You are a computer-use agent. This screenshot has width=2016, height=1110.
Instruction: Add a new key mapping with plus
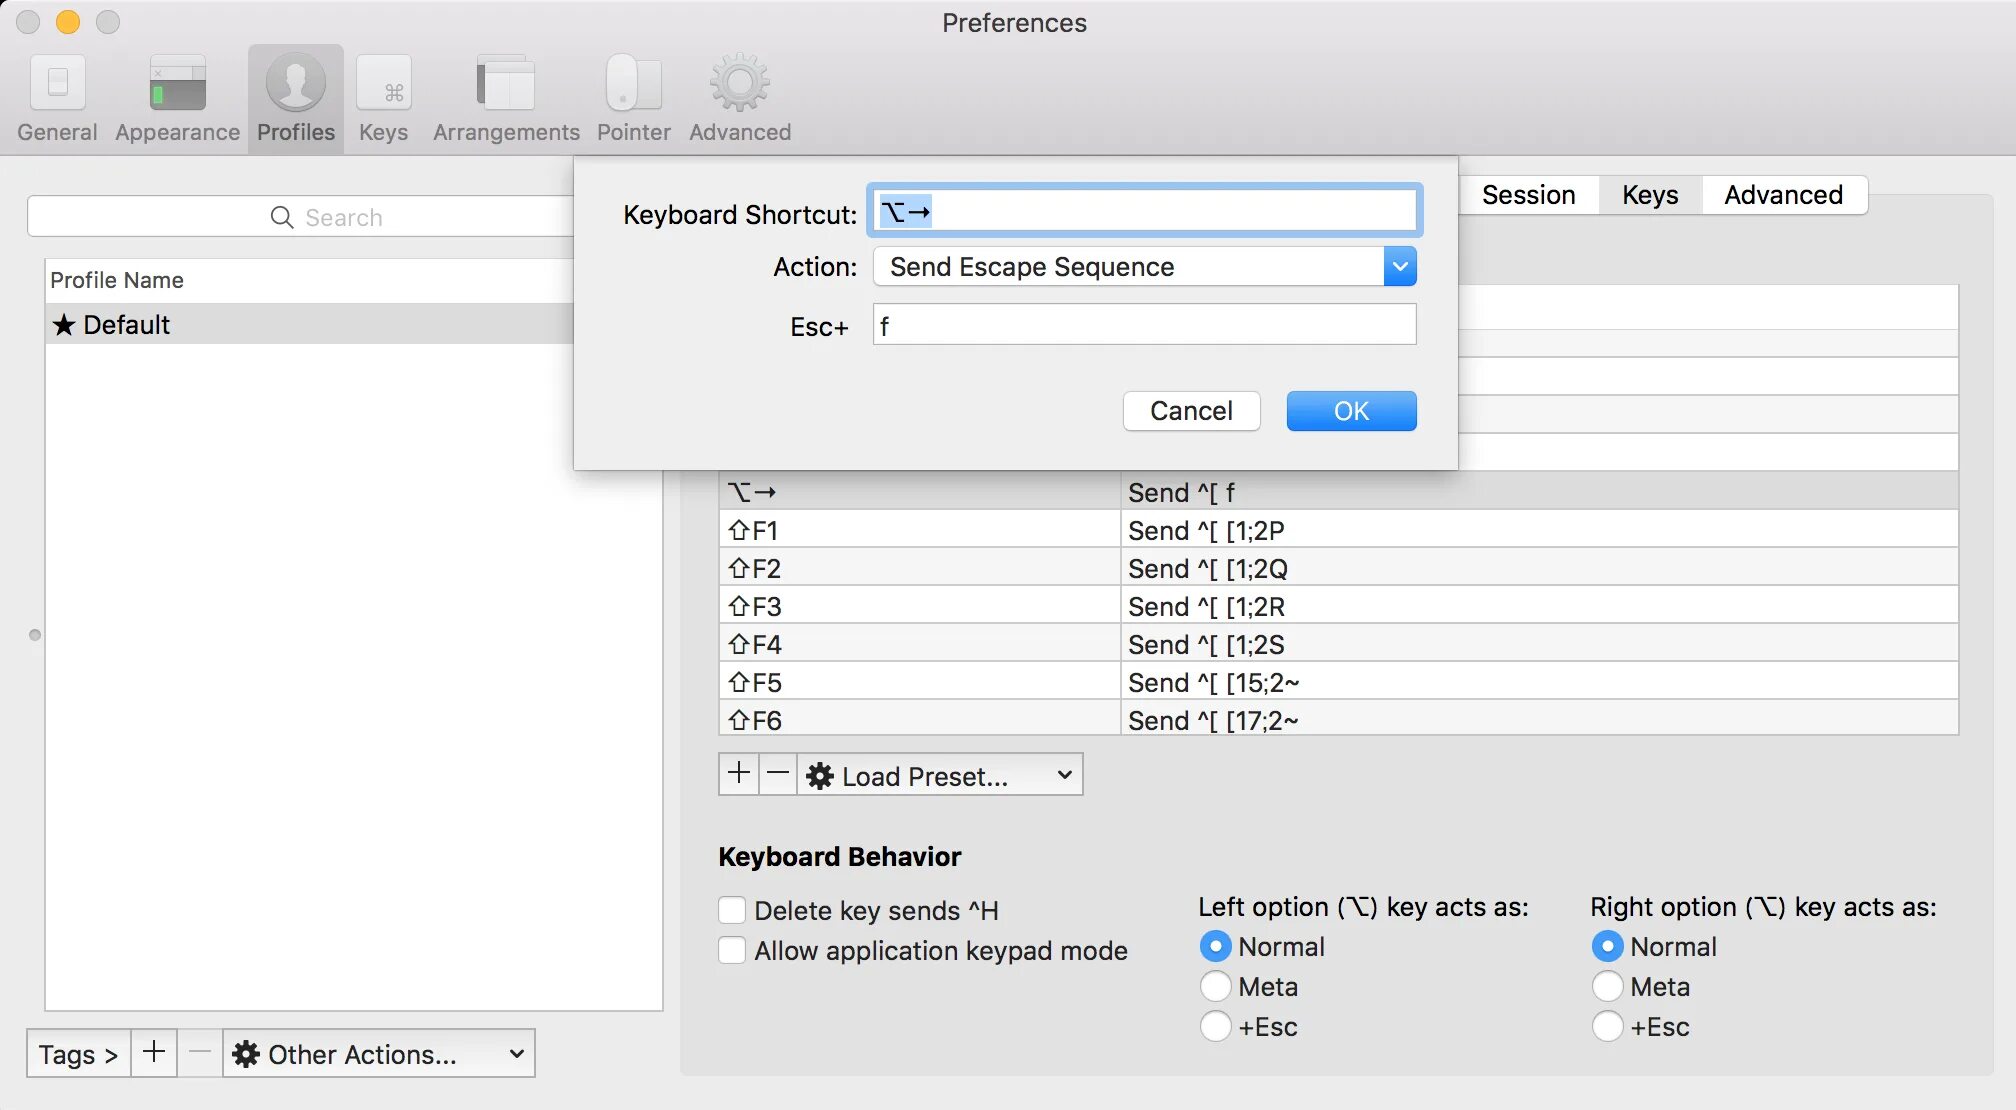pos(738,774)
